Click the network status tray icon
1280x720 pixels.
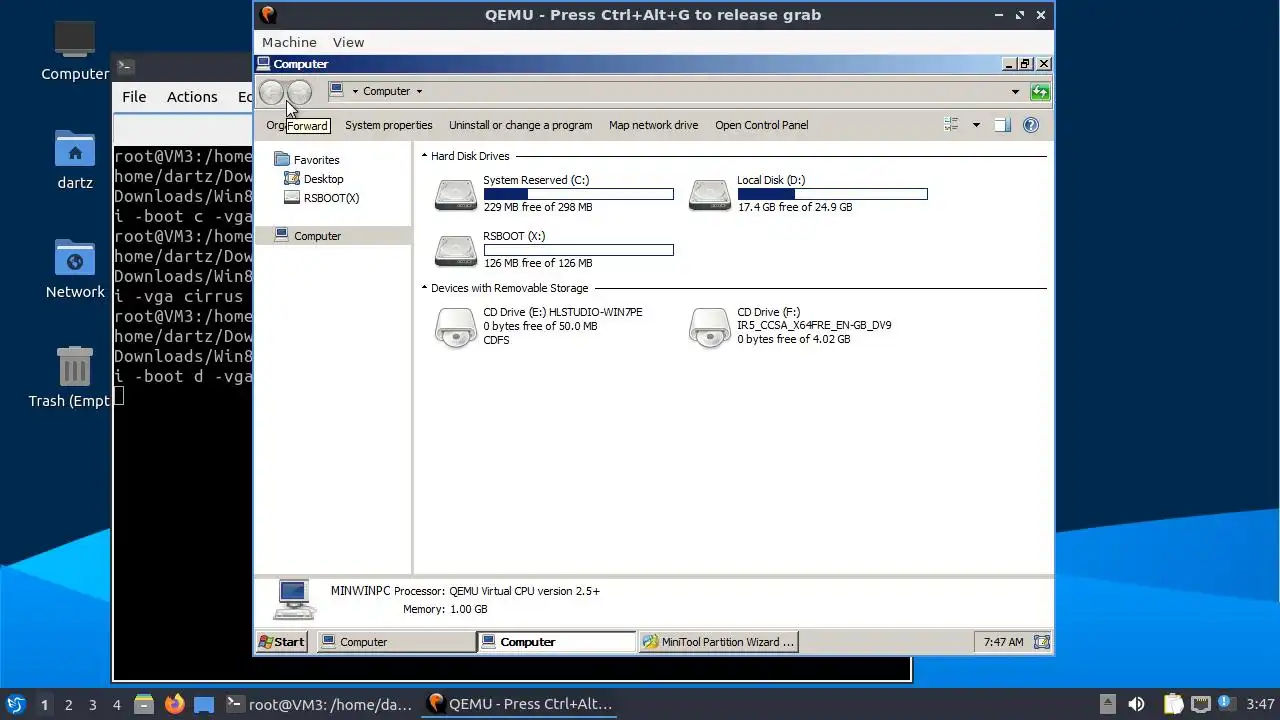1200,704
